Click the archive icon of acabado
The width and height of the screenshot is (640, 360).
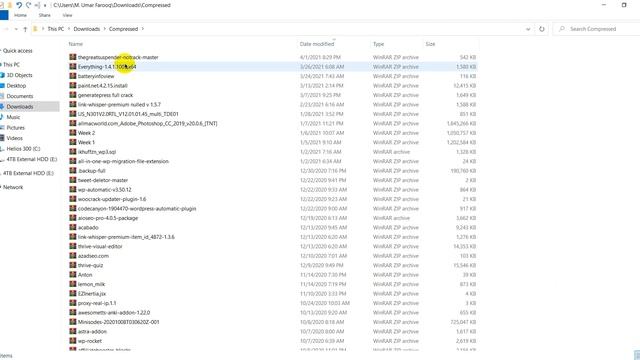click(x=73, y=227)
